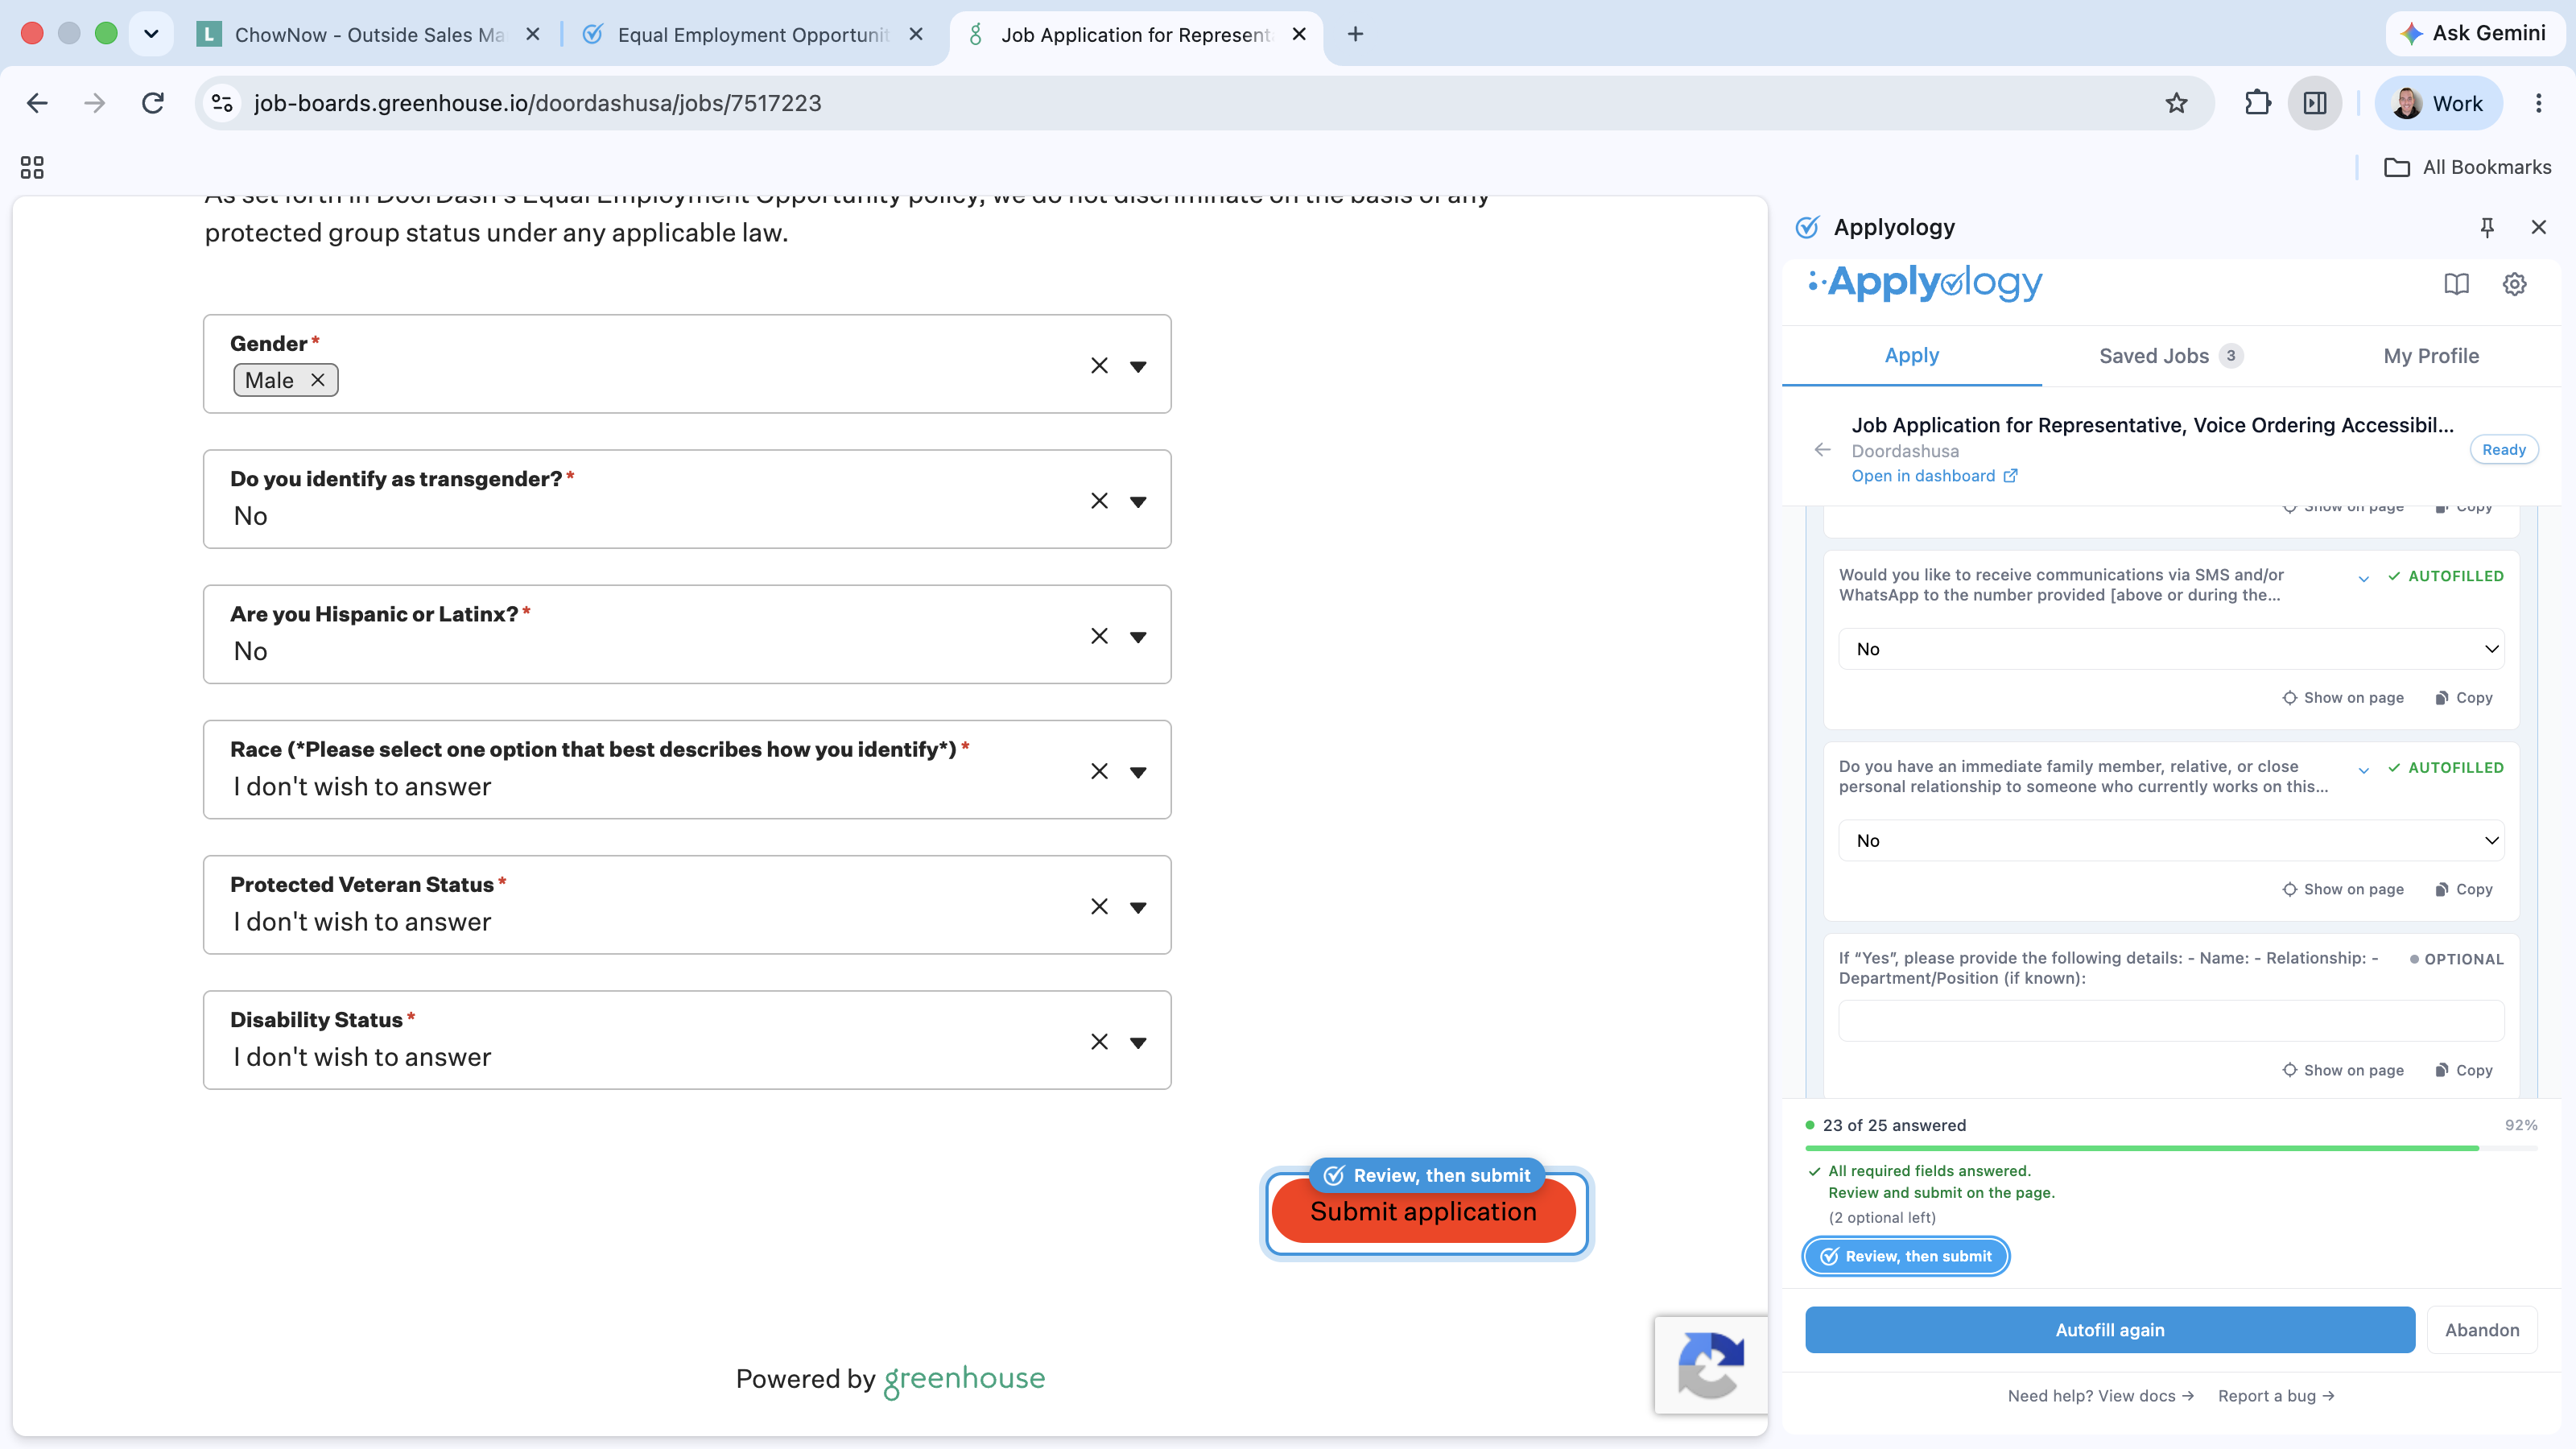Clear the transgender question answer
This screenshot has height=1449, width=2576.
1099,501
